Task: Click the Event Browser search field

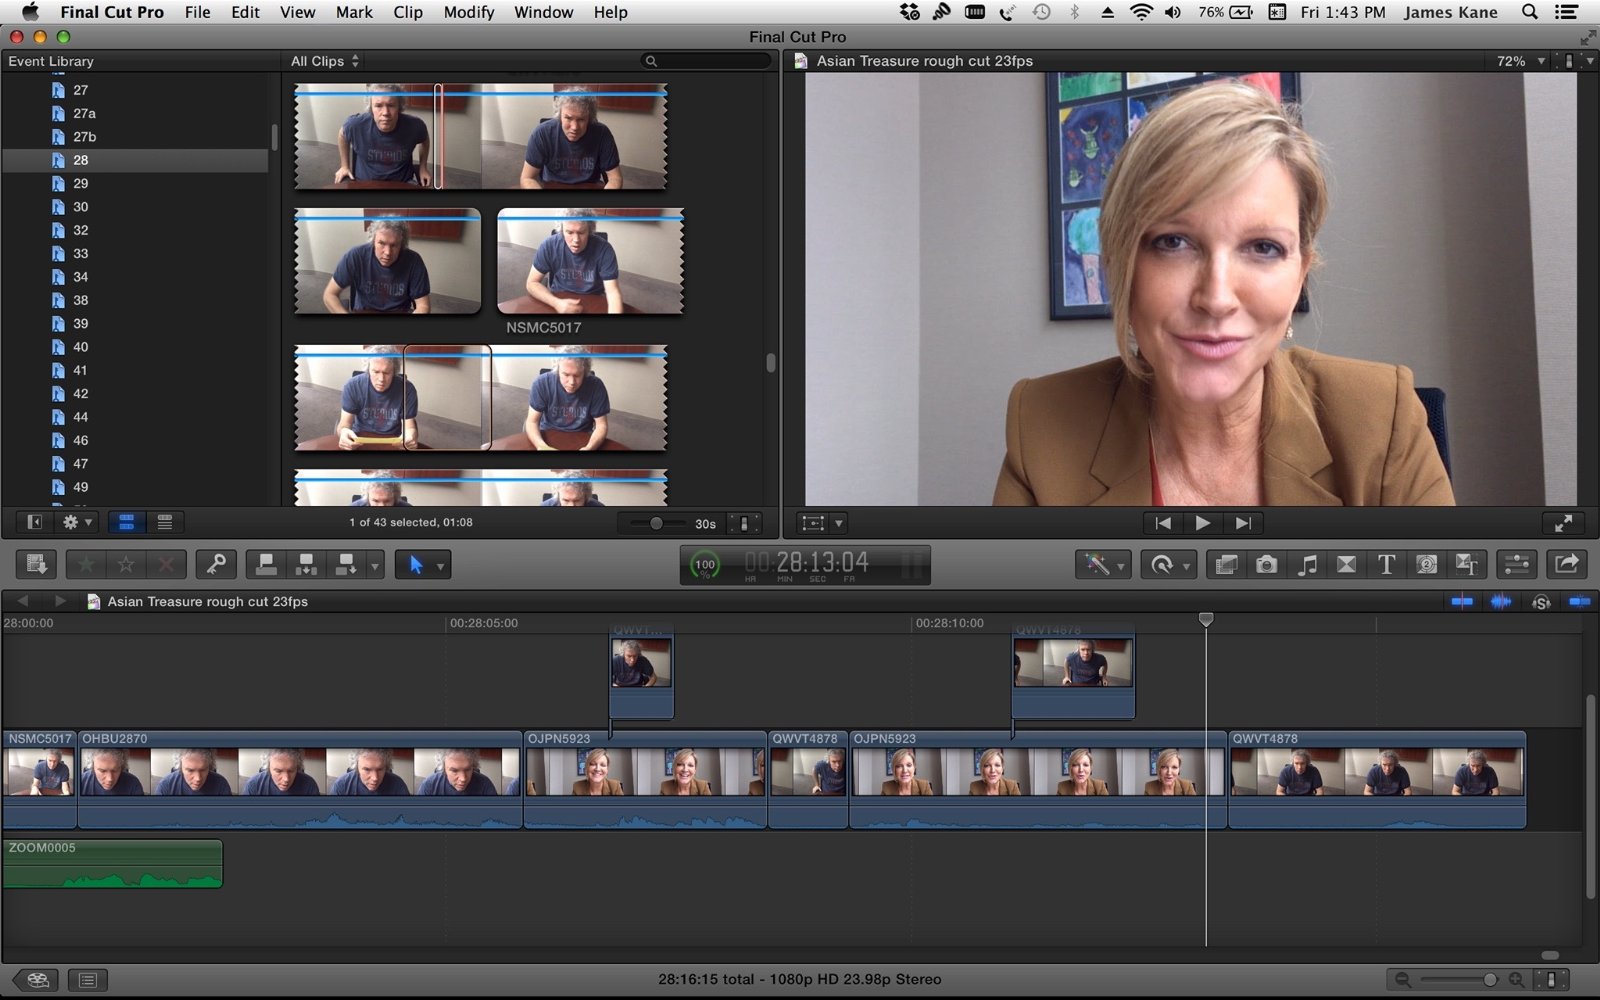Action: pos(707,61)
